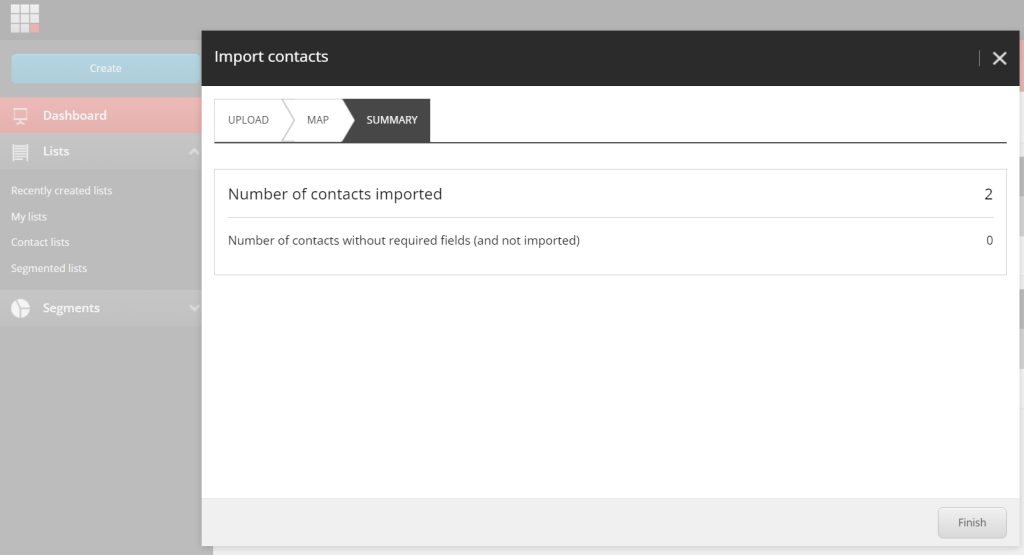Select the Lists sidebar heading
Viewport: 1024px width, 555px height.
click(56, 152)
